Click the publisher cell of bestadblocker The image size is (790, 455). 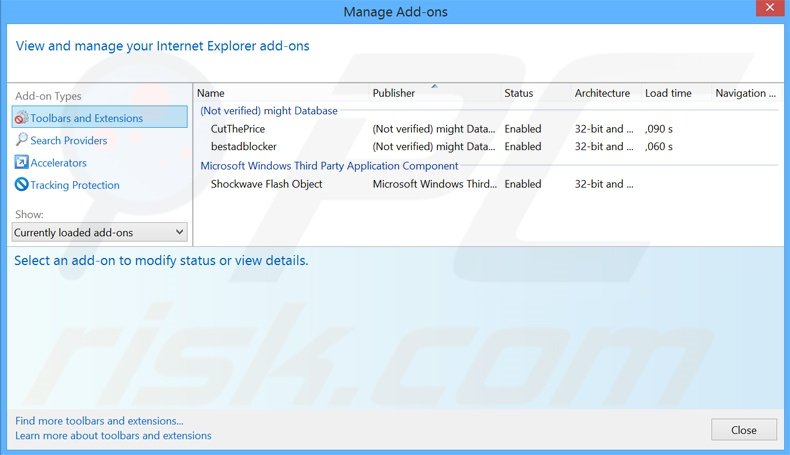click(434, 147)
